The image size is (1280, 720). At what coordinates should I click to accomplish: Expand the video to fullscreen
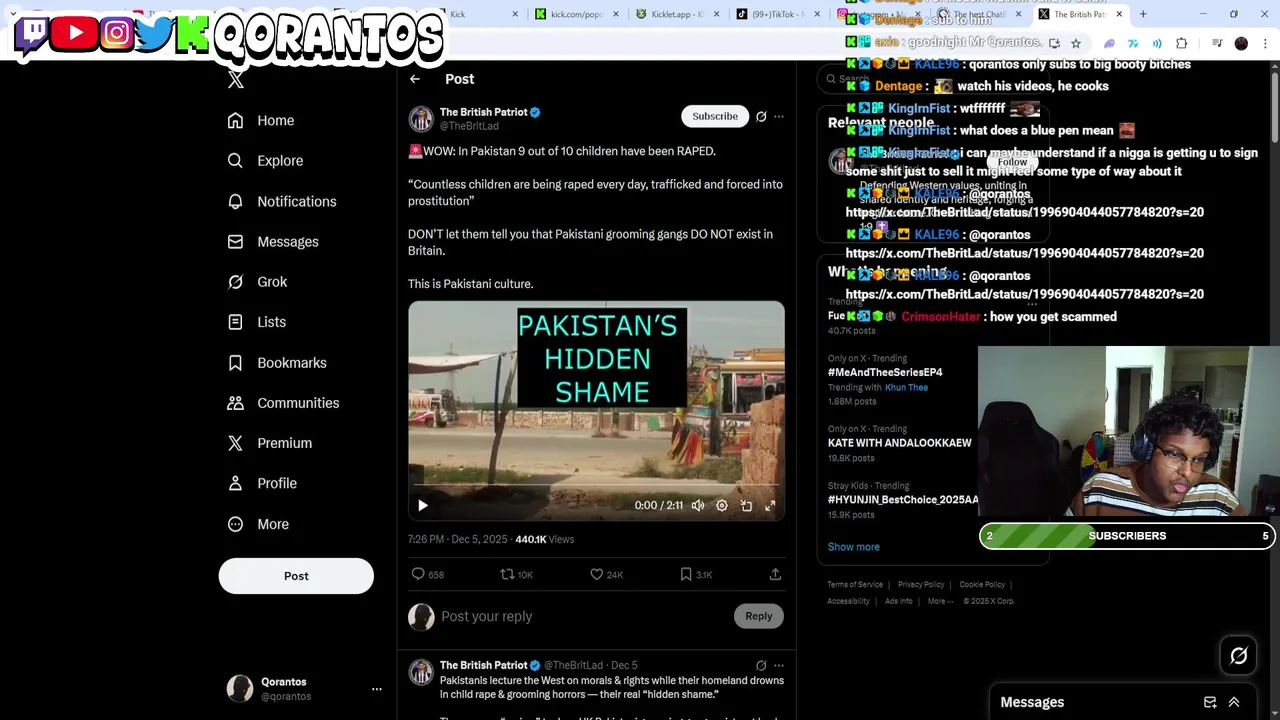pos(770,506)
